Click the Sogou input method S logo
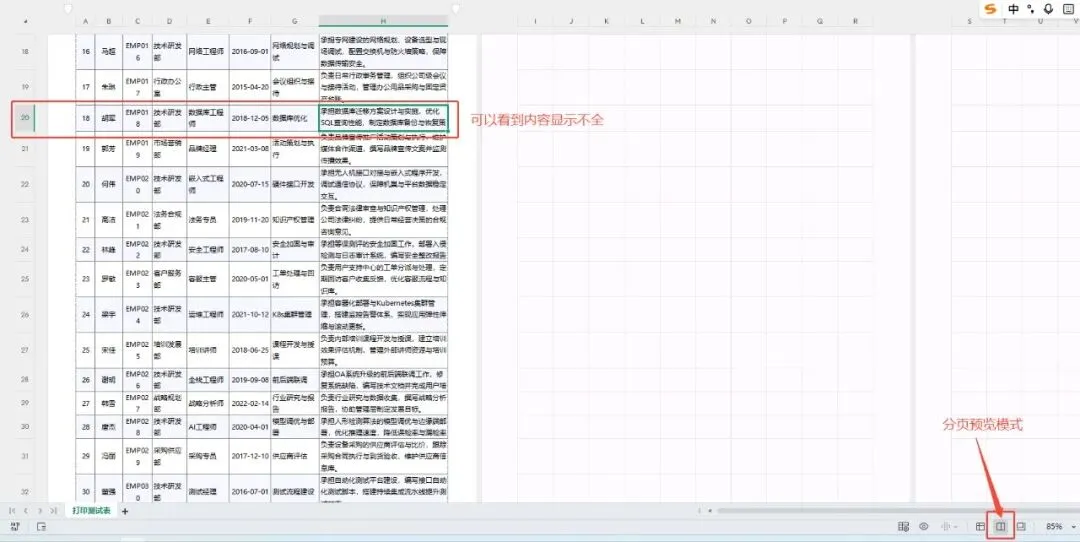Screen dimensions: 1080x542 (x=990, y=9)
